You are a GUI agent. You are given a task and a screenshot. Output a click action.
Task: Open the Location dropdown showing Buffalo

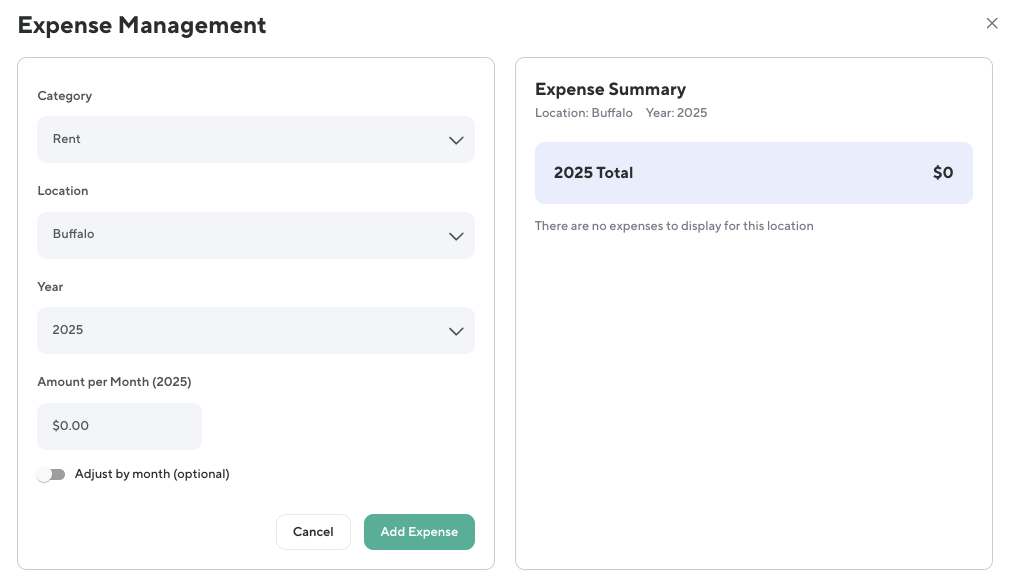click(x=255, y=235)
